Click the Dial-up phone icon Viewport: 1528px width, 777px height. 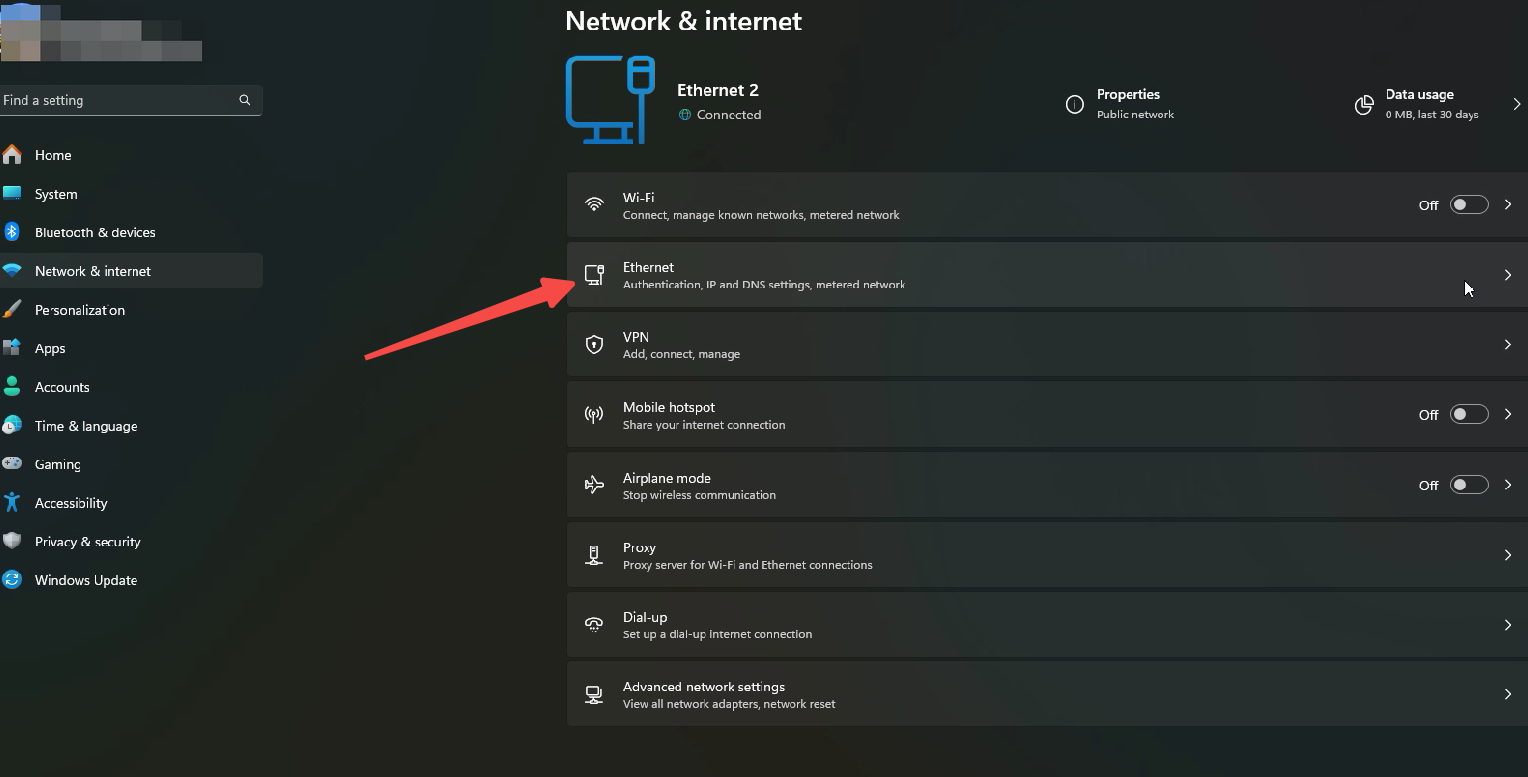595,625
